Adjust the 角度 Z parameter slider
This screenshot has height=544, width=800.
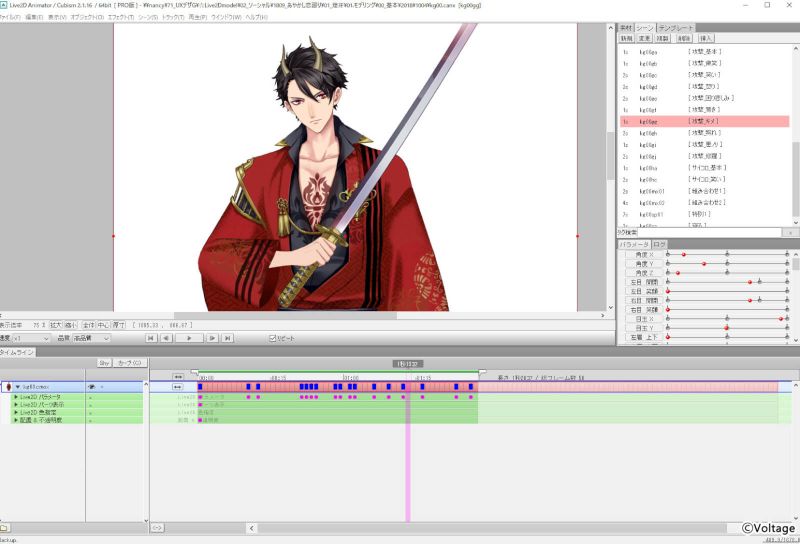coord(727,273)
